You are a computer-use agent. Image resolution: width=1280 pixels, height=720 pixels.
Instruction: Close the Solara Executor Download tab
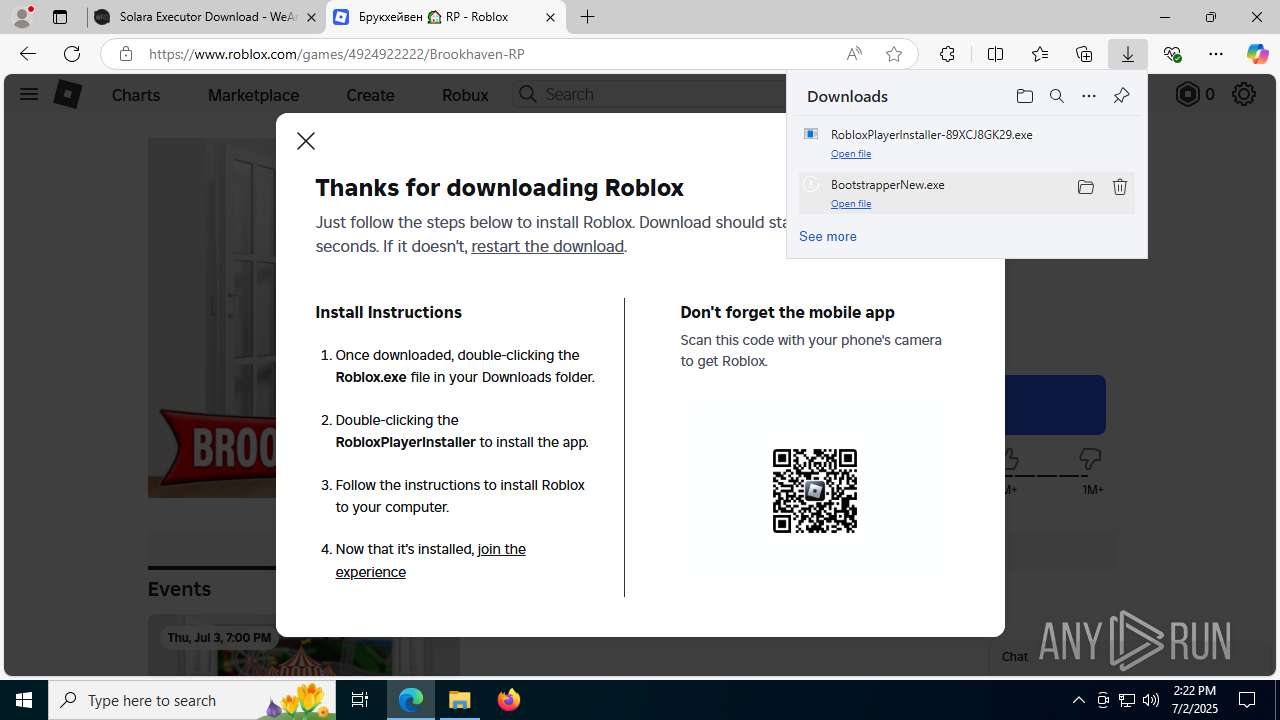pos(311,17)
